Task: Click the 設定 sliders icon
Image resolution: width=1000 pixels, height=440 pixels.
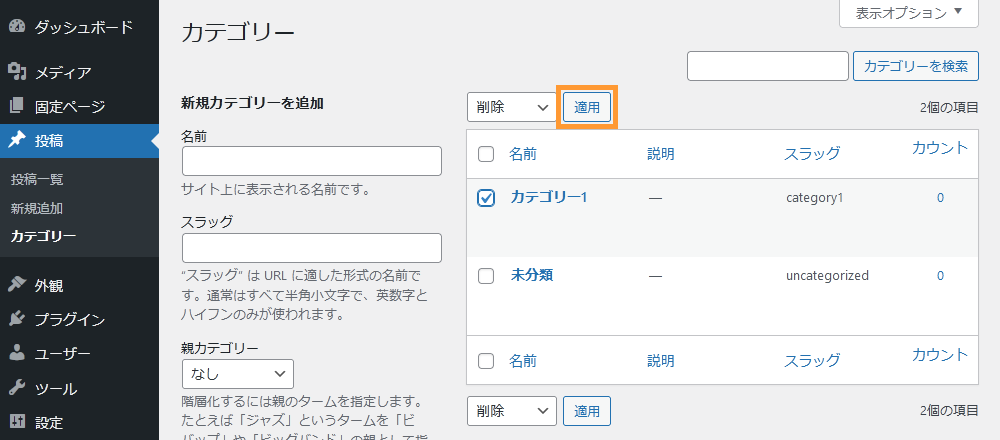Action: coord(17,422)
